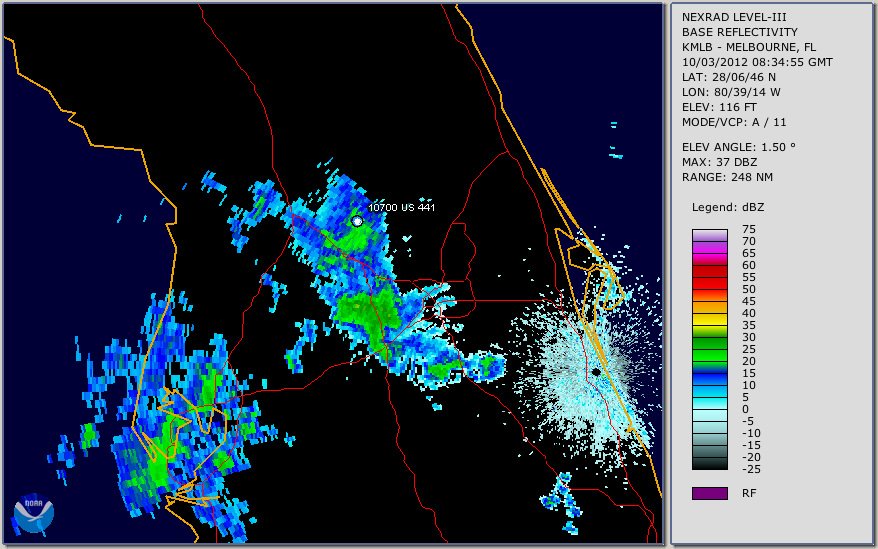Select the NEXRAD LEVEL-III title text
This screenshot has width=878, height=549.
(x=734, y=17)
